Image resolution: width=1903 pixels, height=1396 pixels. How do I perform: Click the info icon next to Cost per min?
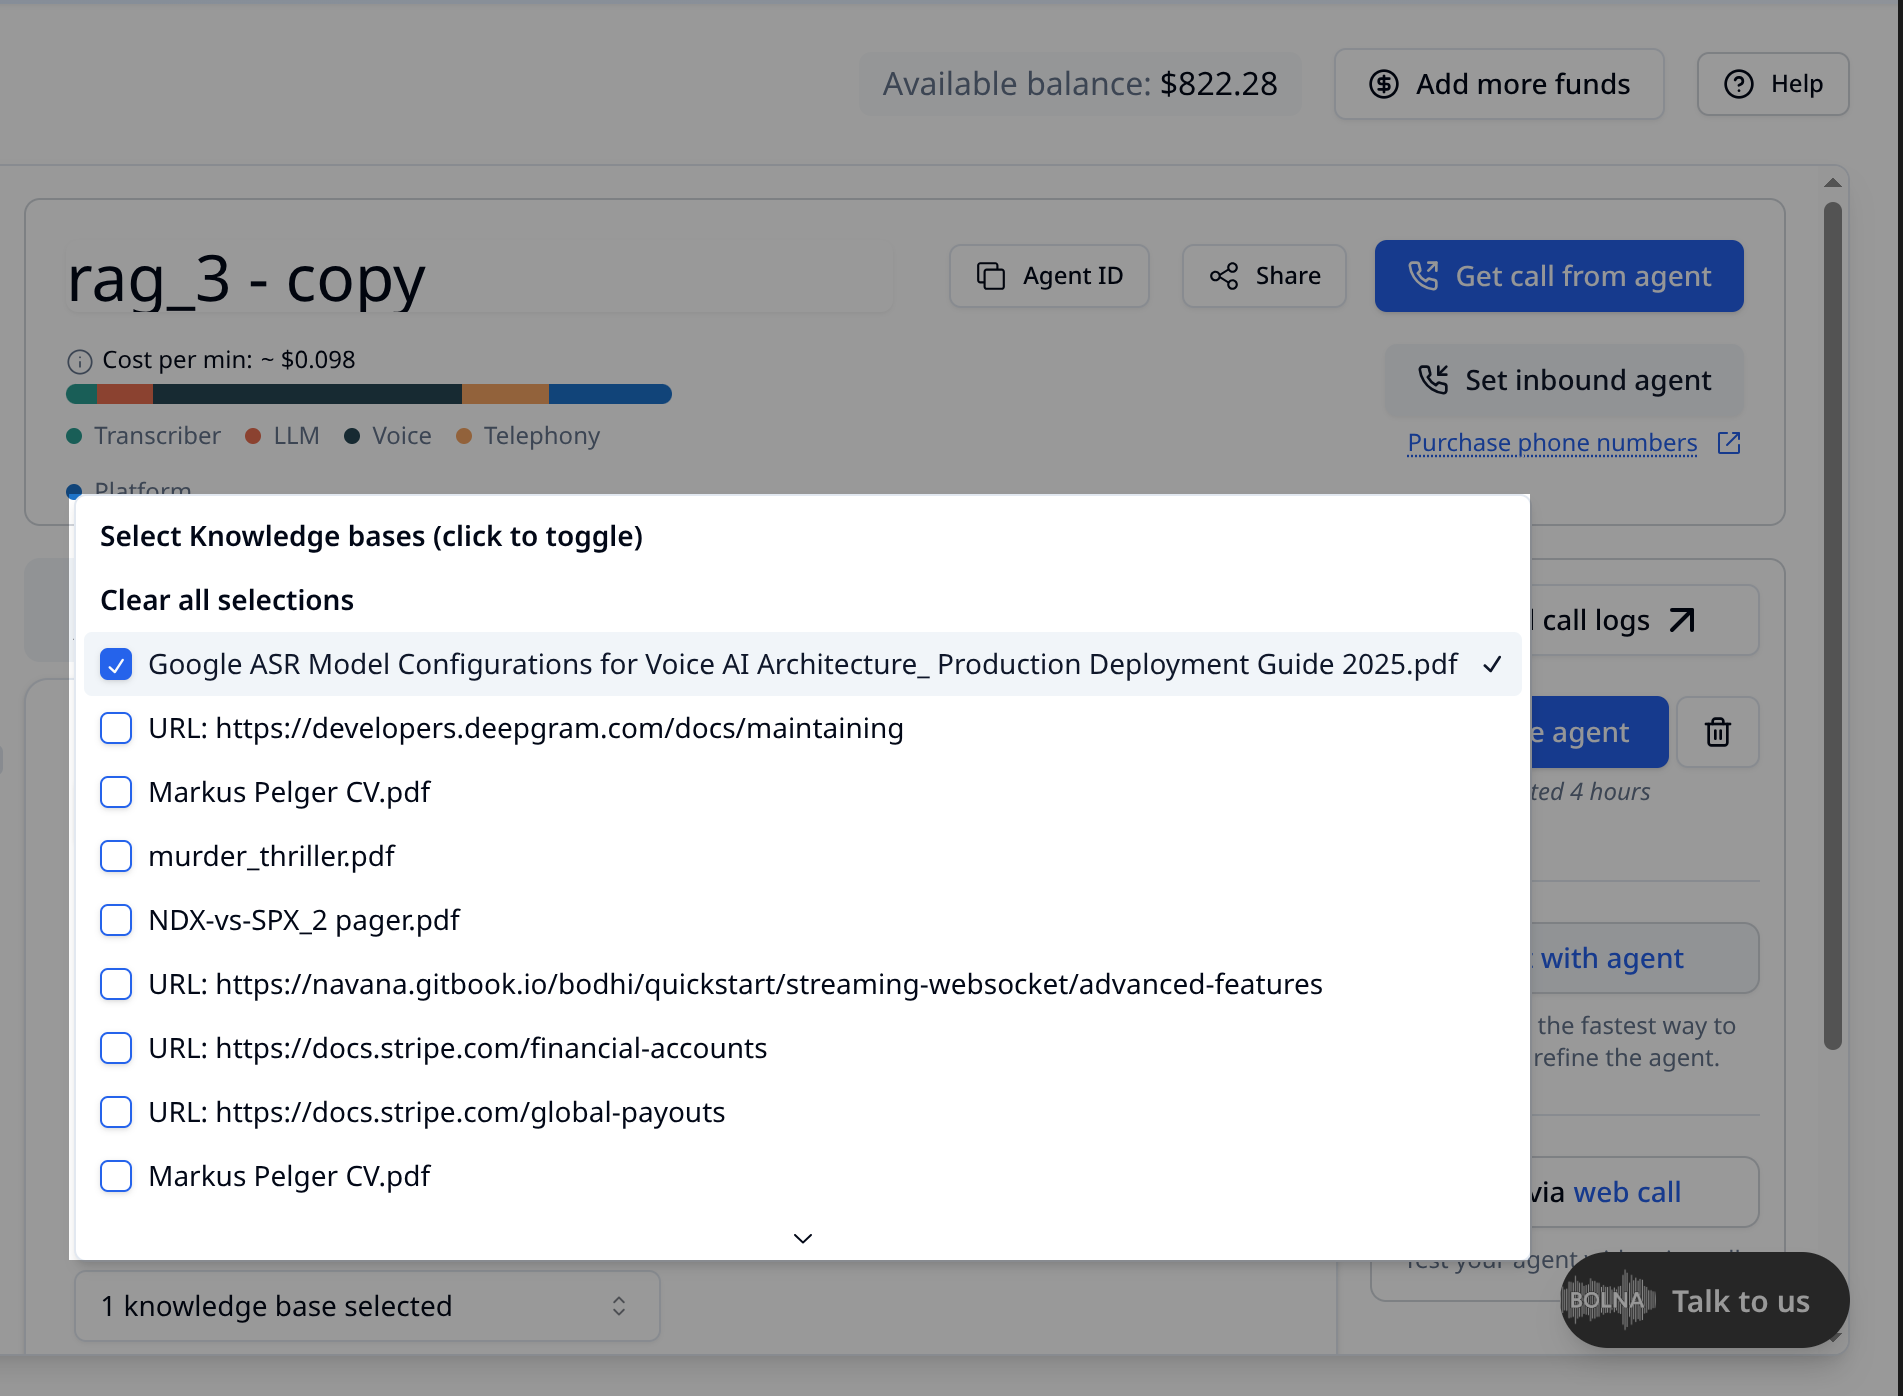pyautogui.click(x=79, y=360)
